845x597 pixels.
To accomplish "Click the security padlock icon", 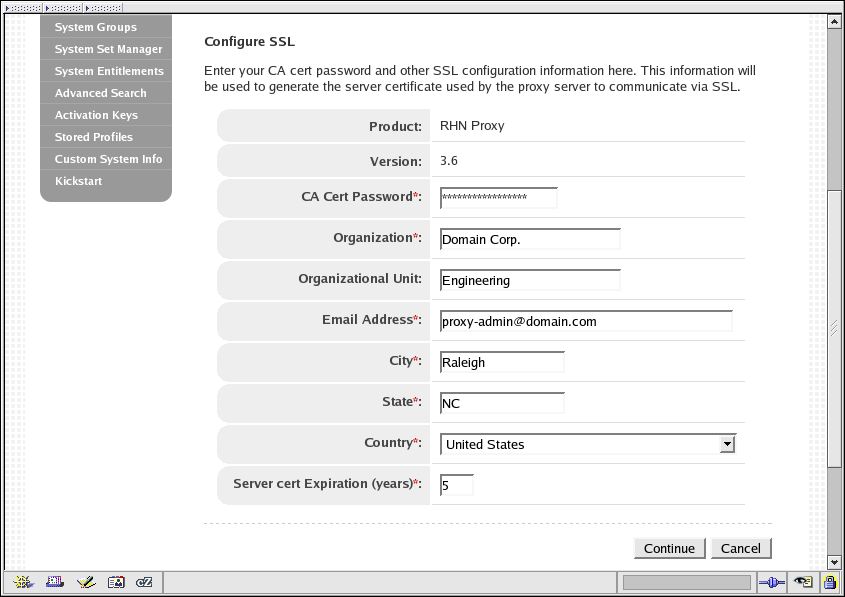I will 829,582.
